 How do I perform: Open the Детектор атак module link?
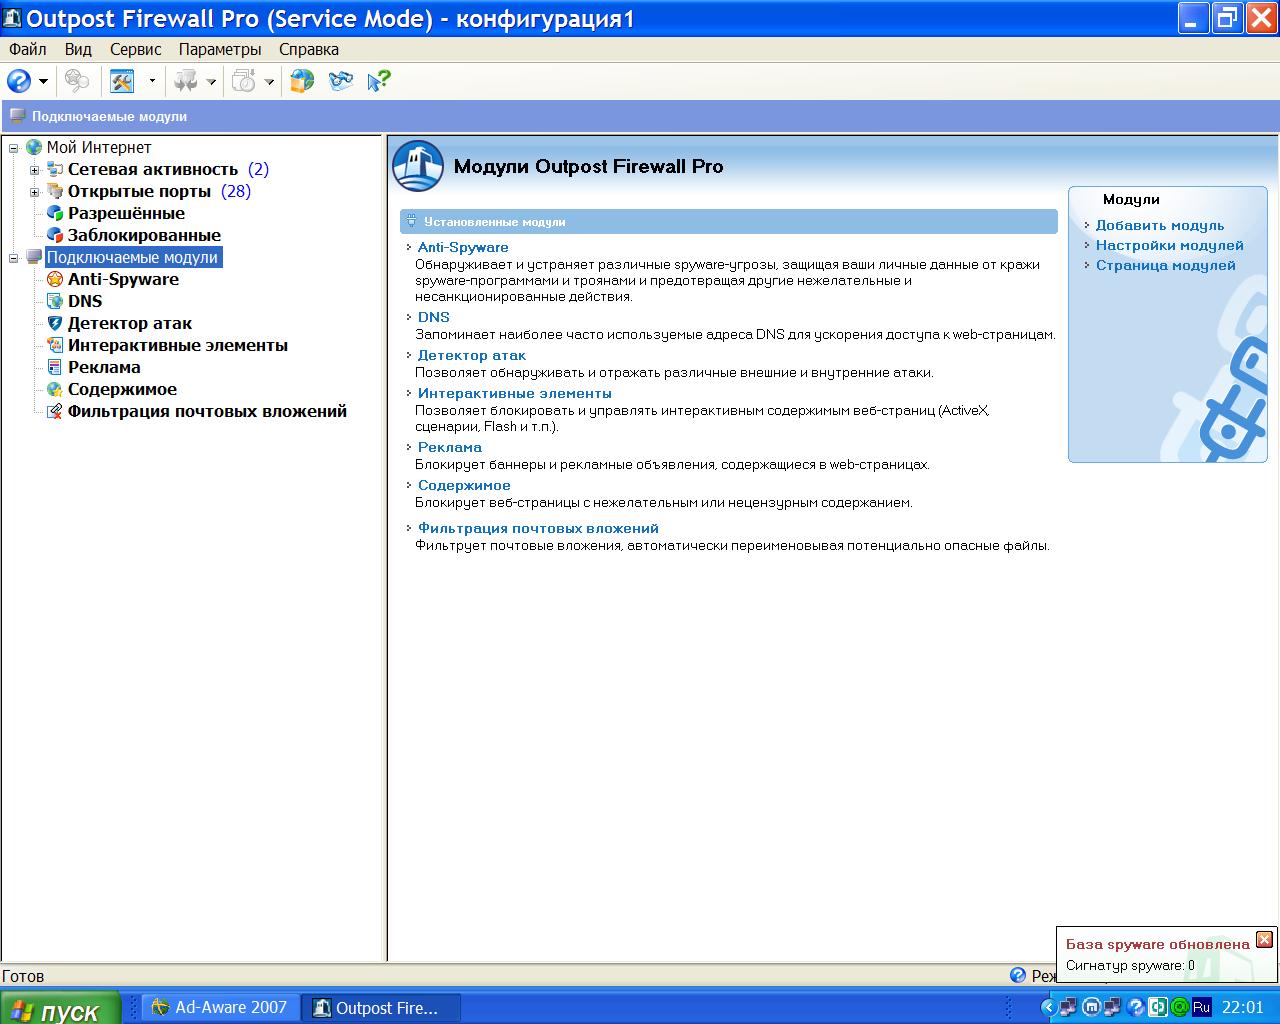point(471,355)
